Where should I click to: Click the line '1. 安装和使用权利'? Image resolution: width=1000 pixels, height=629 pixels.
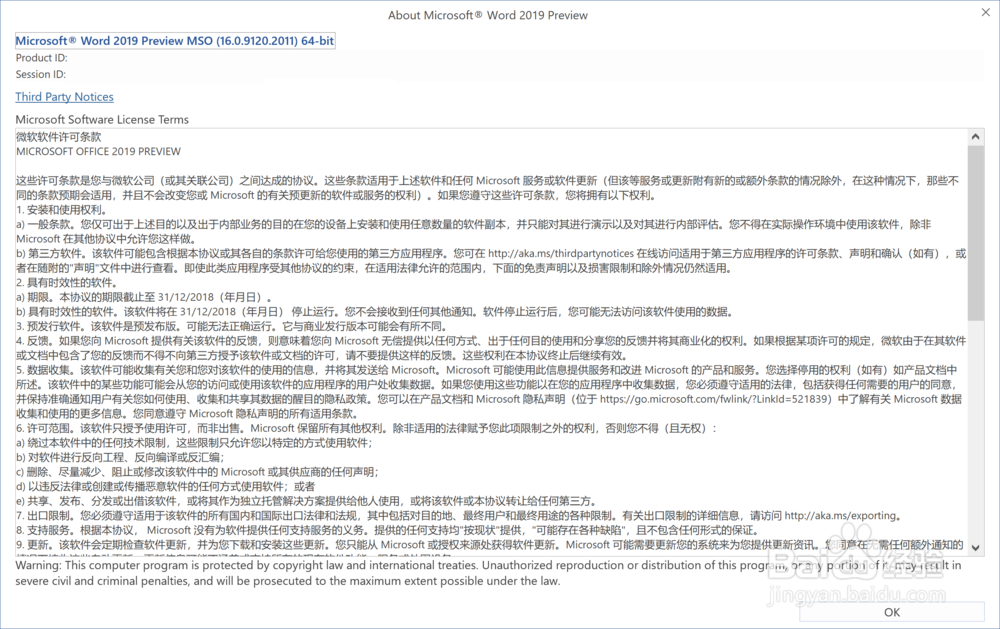click(x=62, y=210)
